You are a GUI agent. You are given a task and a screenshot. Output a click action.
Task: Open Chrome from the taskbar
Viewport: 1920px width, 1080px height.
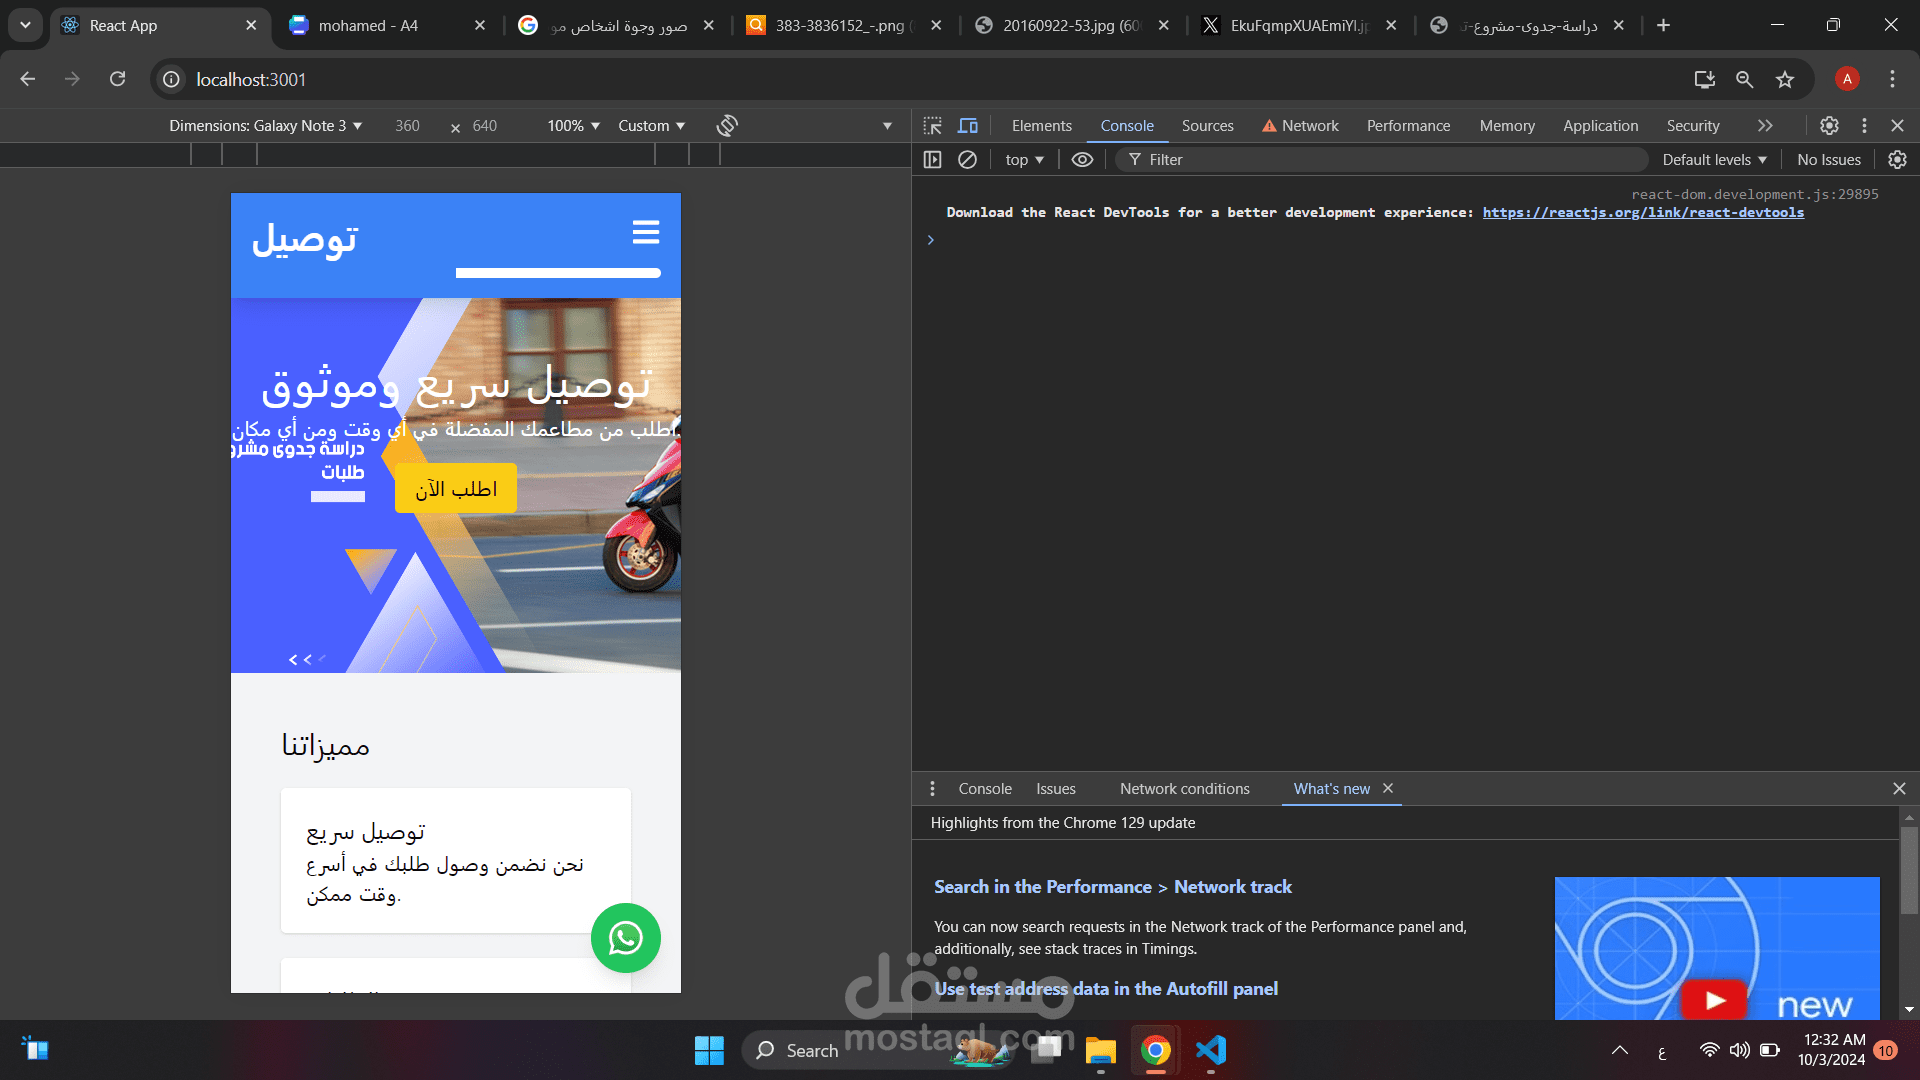1156,1050
